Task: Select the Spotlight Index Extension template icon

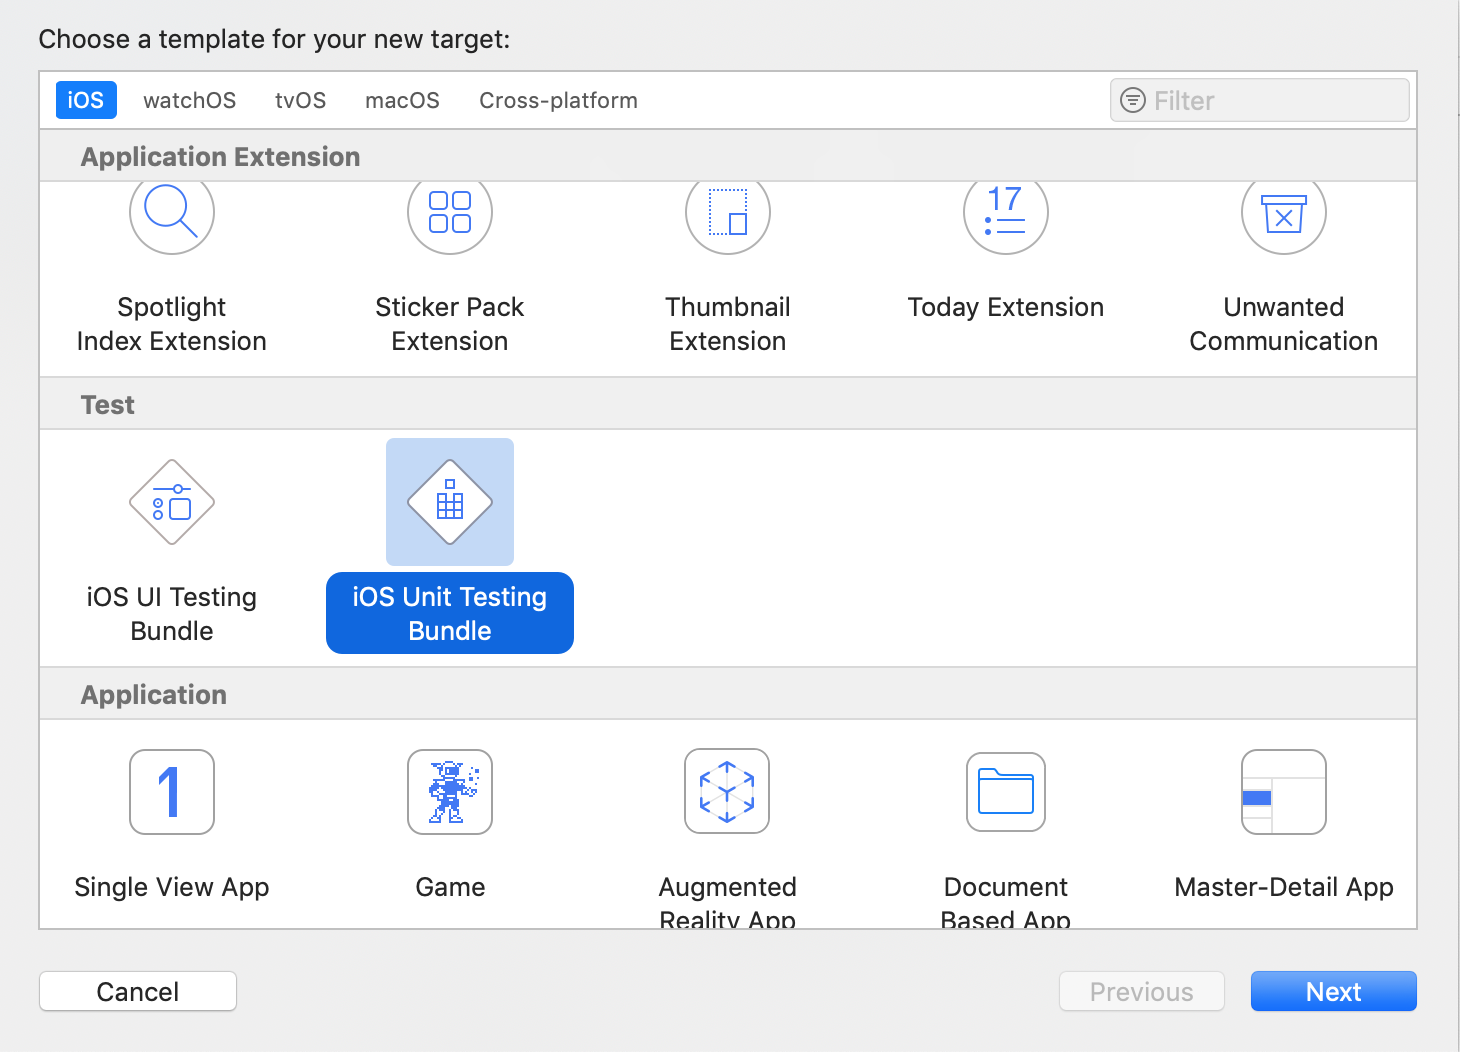Action: tap(172, 214)
